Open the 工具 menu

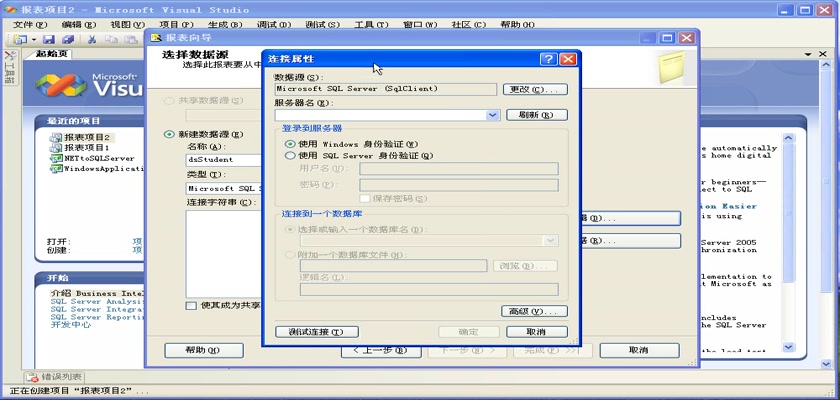click(x=371, y=25)
